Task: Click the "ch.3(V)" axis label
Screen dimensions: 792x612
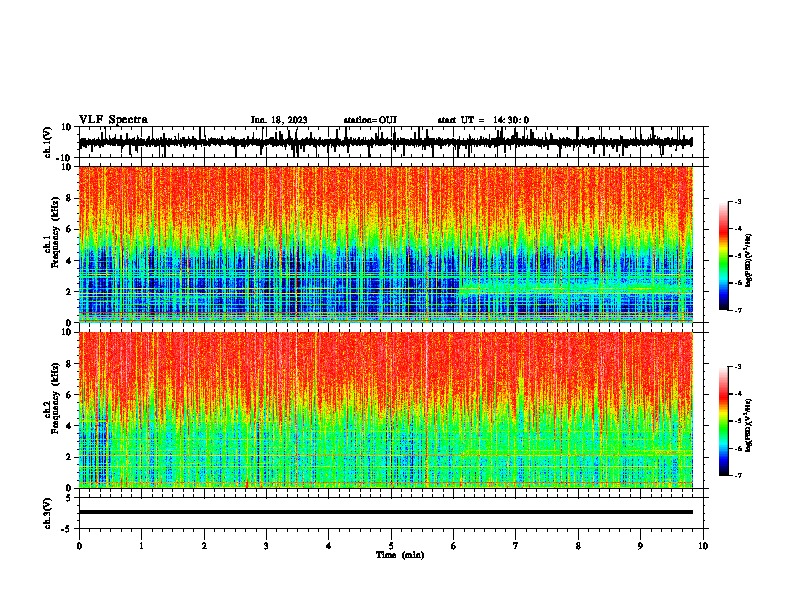Action: point(48,513)
